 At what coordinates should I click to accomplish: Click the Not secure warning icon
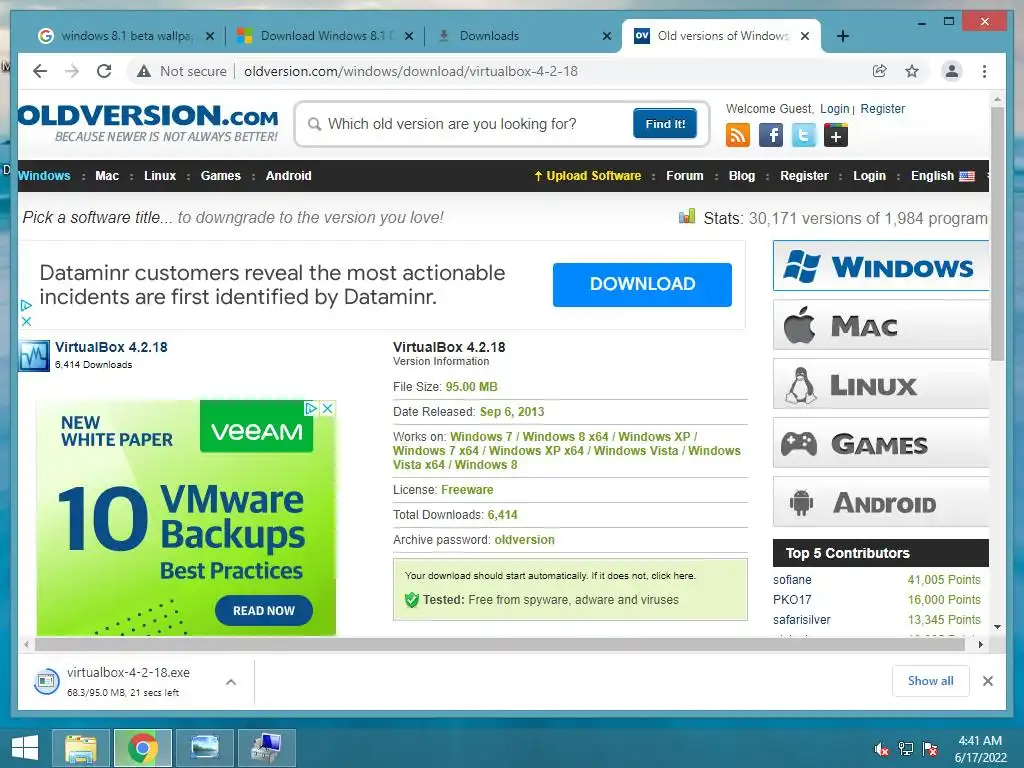tap(144, 71)
